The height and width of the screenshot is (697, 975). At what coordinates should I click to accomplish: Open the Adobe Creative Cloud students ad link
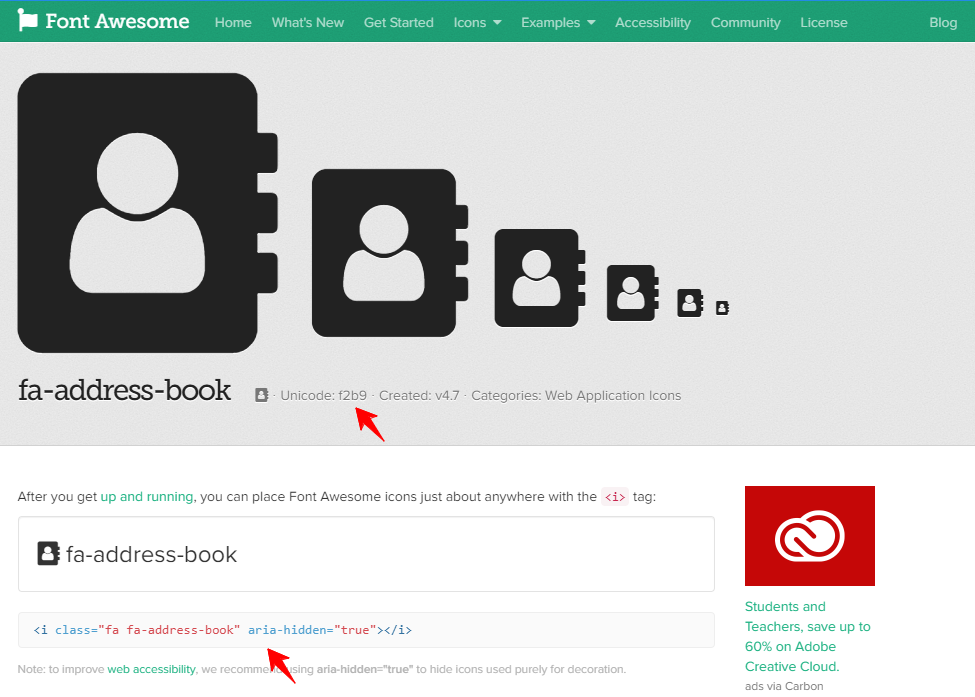click(808, 636)
